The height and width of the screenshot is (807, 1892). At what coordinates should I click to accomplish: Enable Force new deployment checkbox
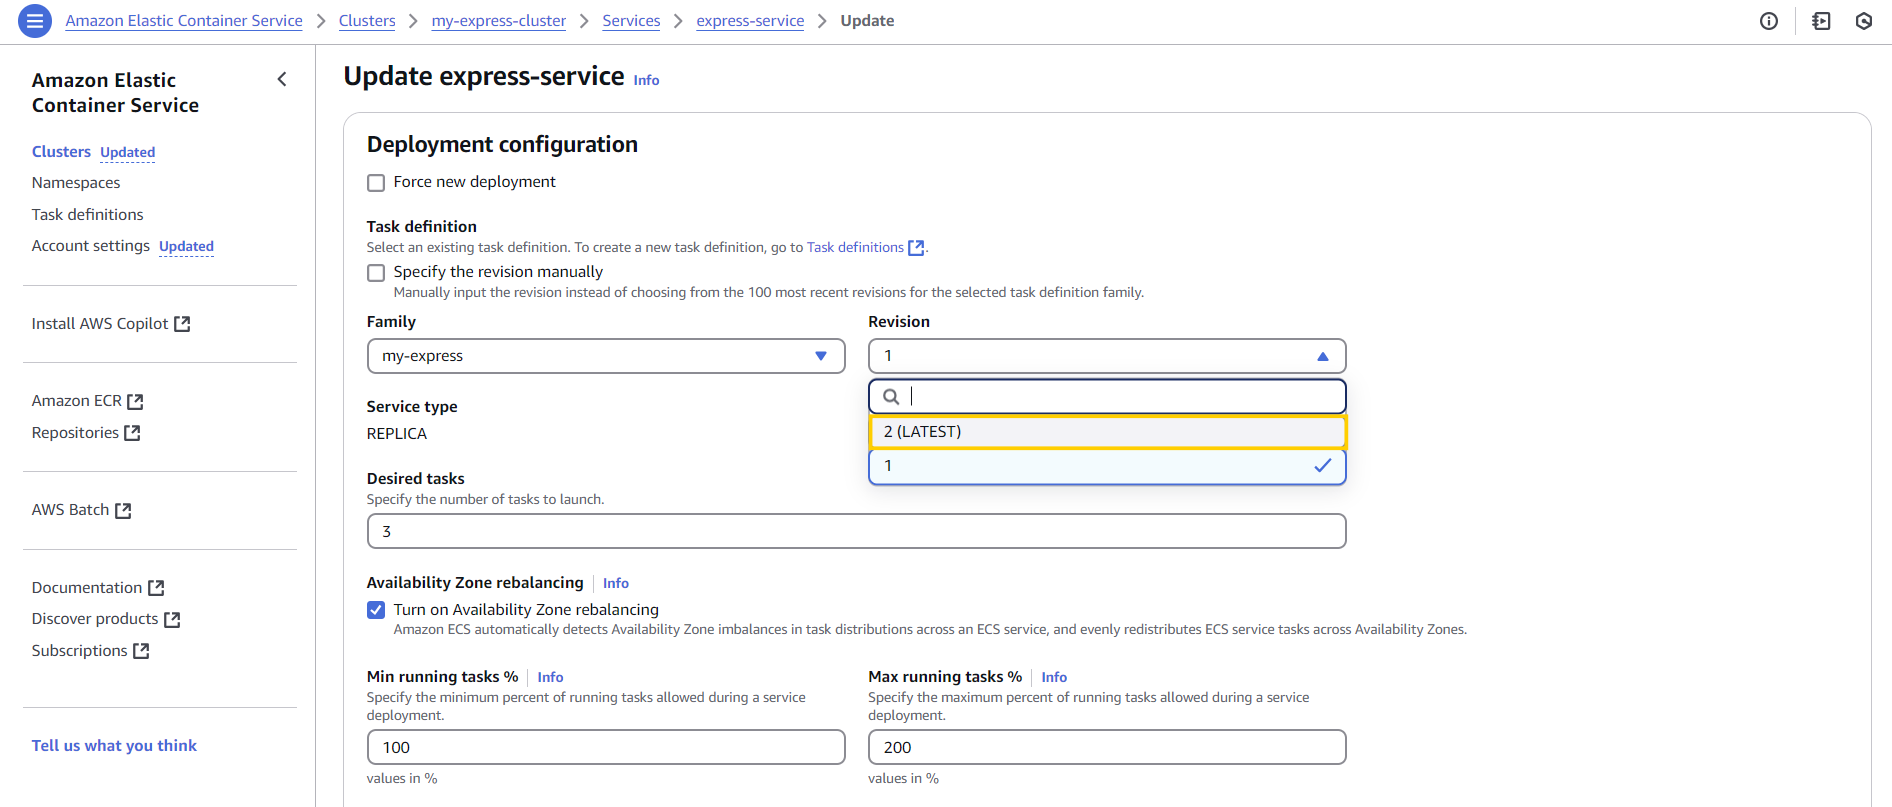coord(376,183)
